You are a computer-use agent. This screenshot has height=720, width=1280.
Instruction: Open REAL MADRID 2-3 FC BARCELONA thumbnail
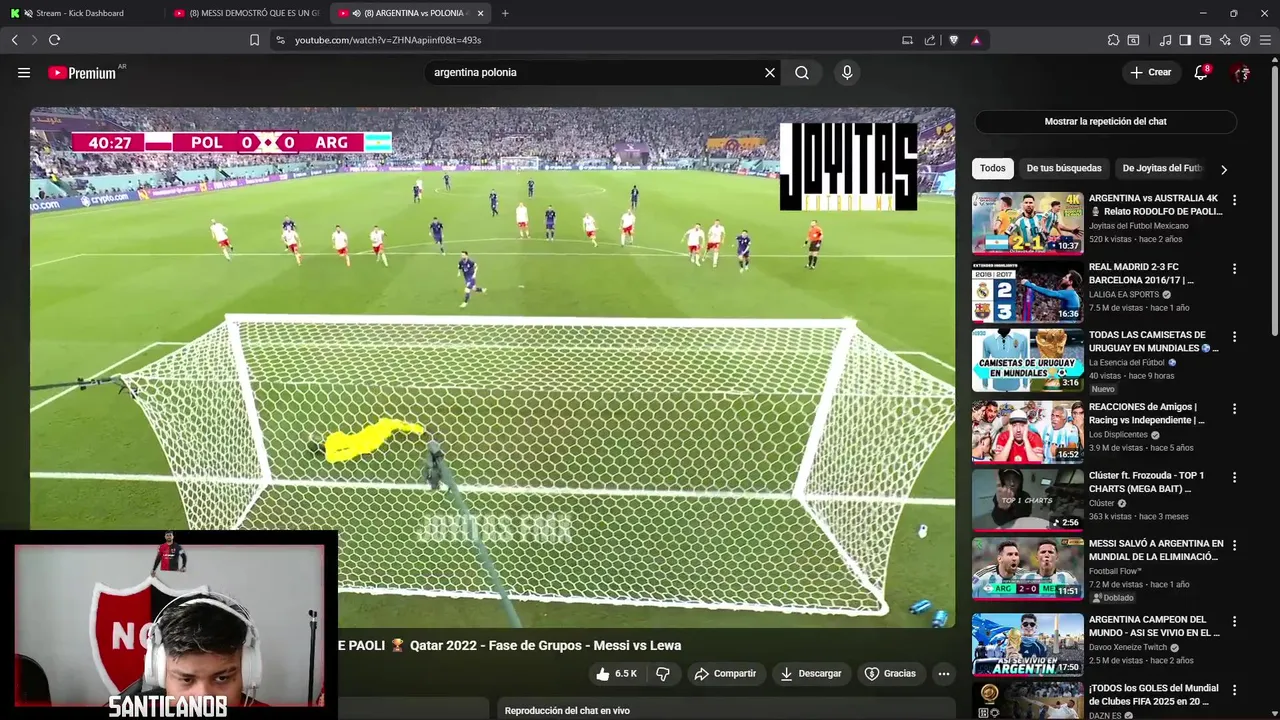[x=1027, y=292]
